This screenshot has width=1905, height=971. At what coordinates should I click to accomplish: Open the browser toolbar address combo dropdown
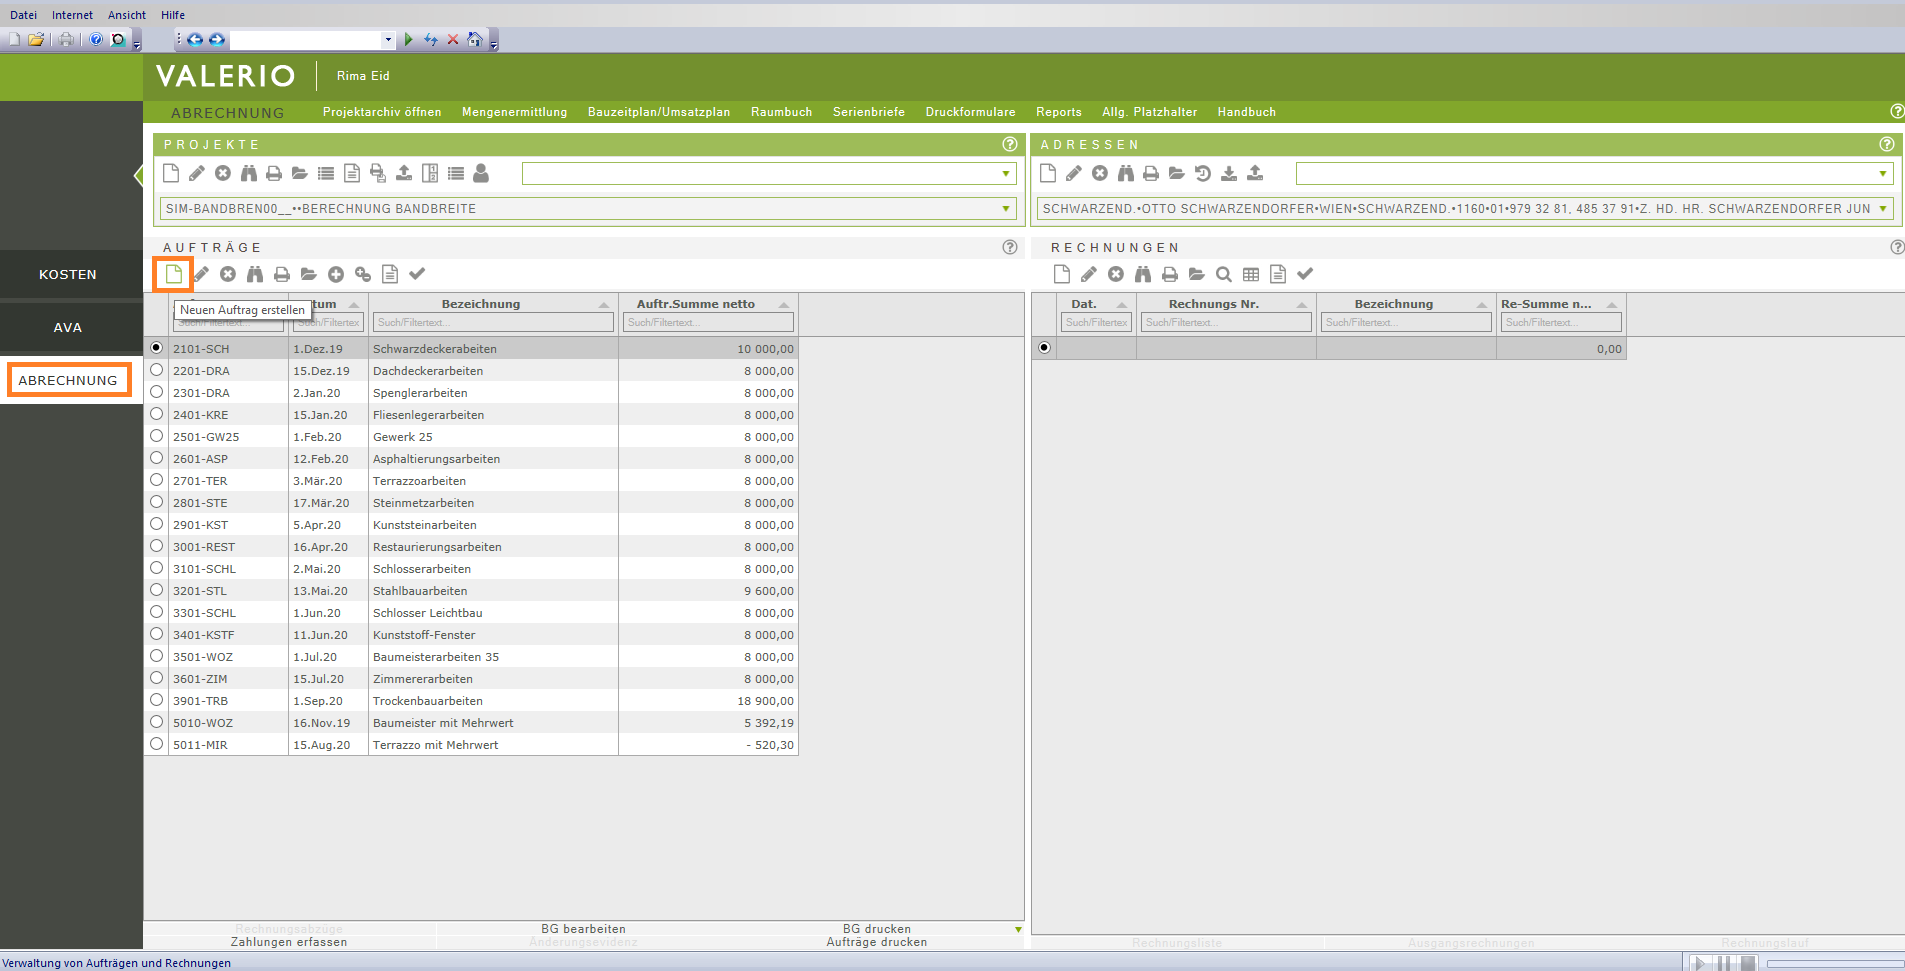pyautogui.click(x=388, y=40)
